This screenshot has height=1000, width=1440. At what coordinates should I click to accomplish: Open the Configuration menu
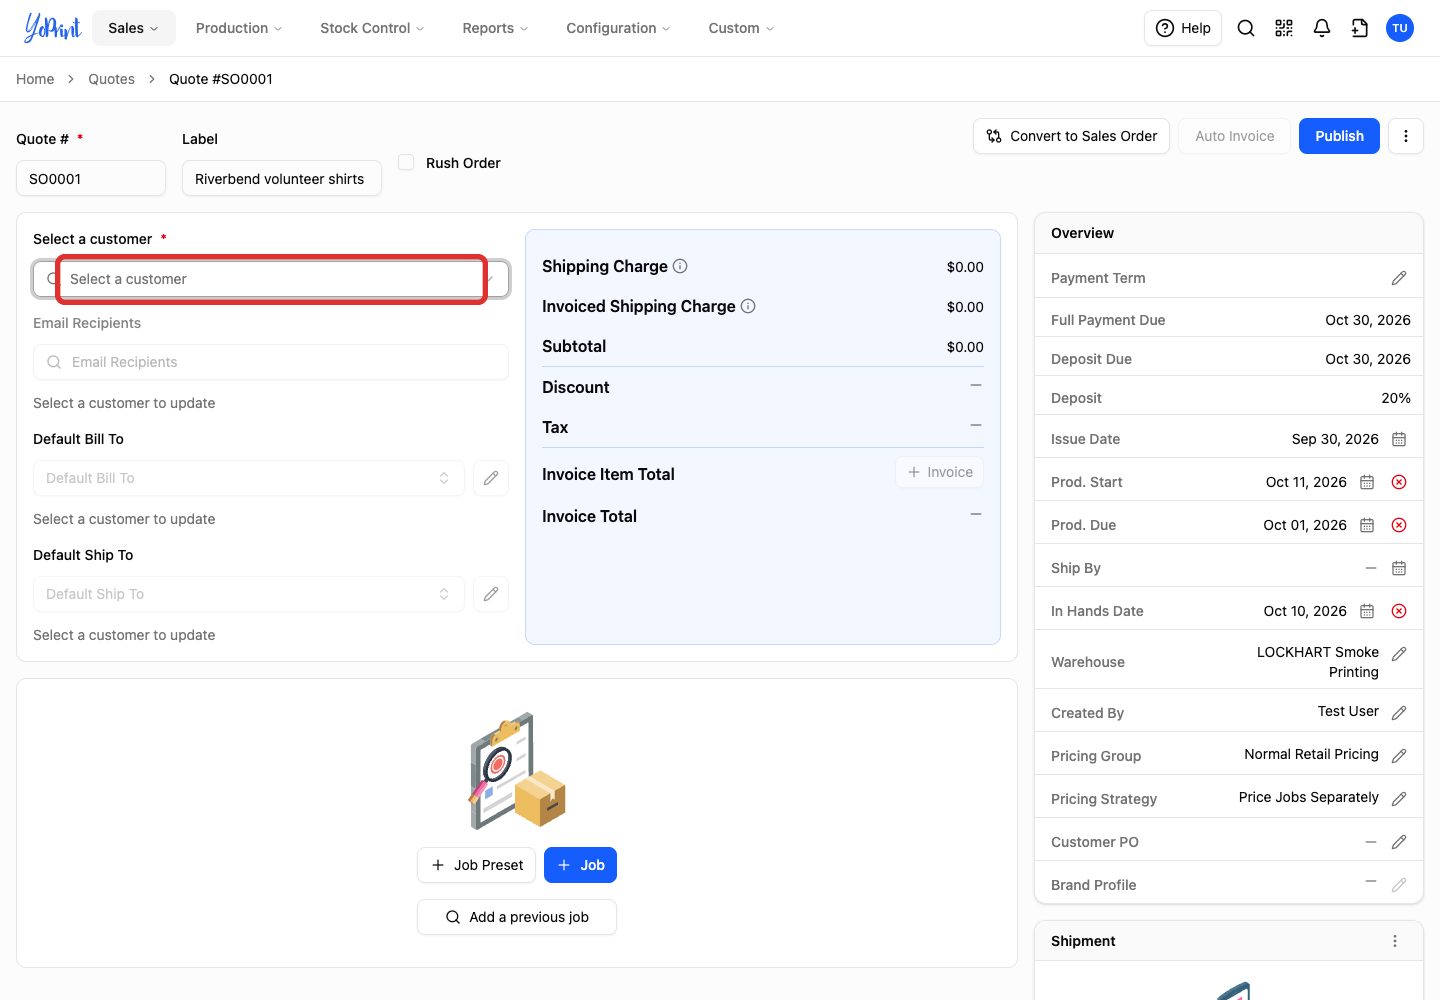[618, 28]
